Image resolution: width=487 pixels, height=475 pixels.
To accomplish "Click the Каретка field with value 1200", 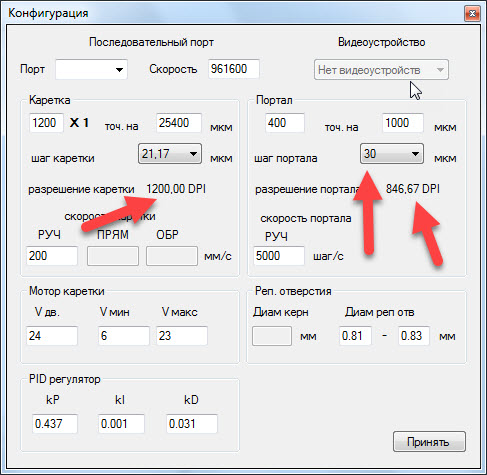I will (x=46, y=123).
